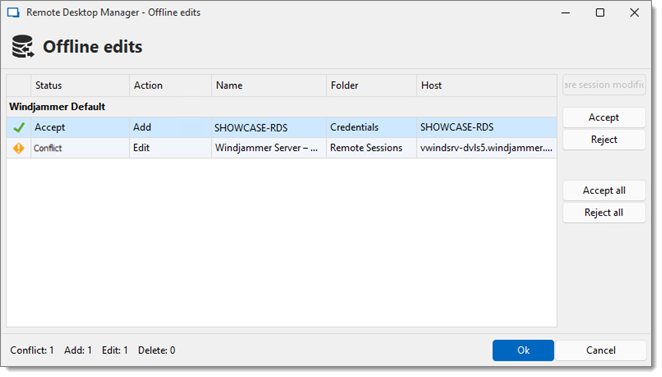Image resolution: width=662 pixels, height=377 pixels.
Task: Click the Remote Desktop Manager title bar icon
Action: (x=13, y=13)
